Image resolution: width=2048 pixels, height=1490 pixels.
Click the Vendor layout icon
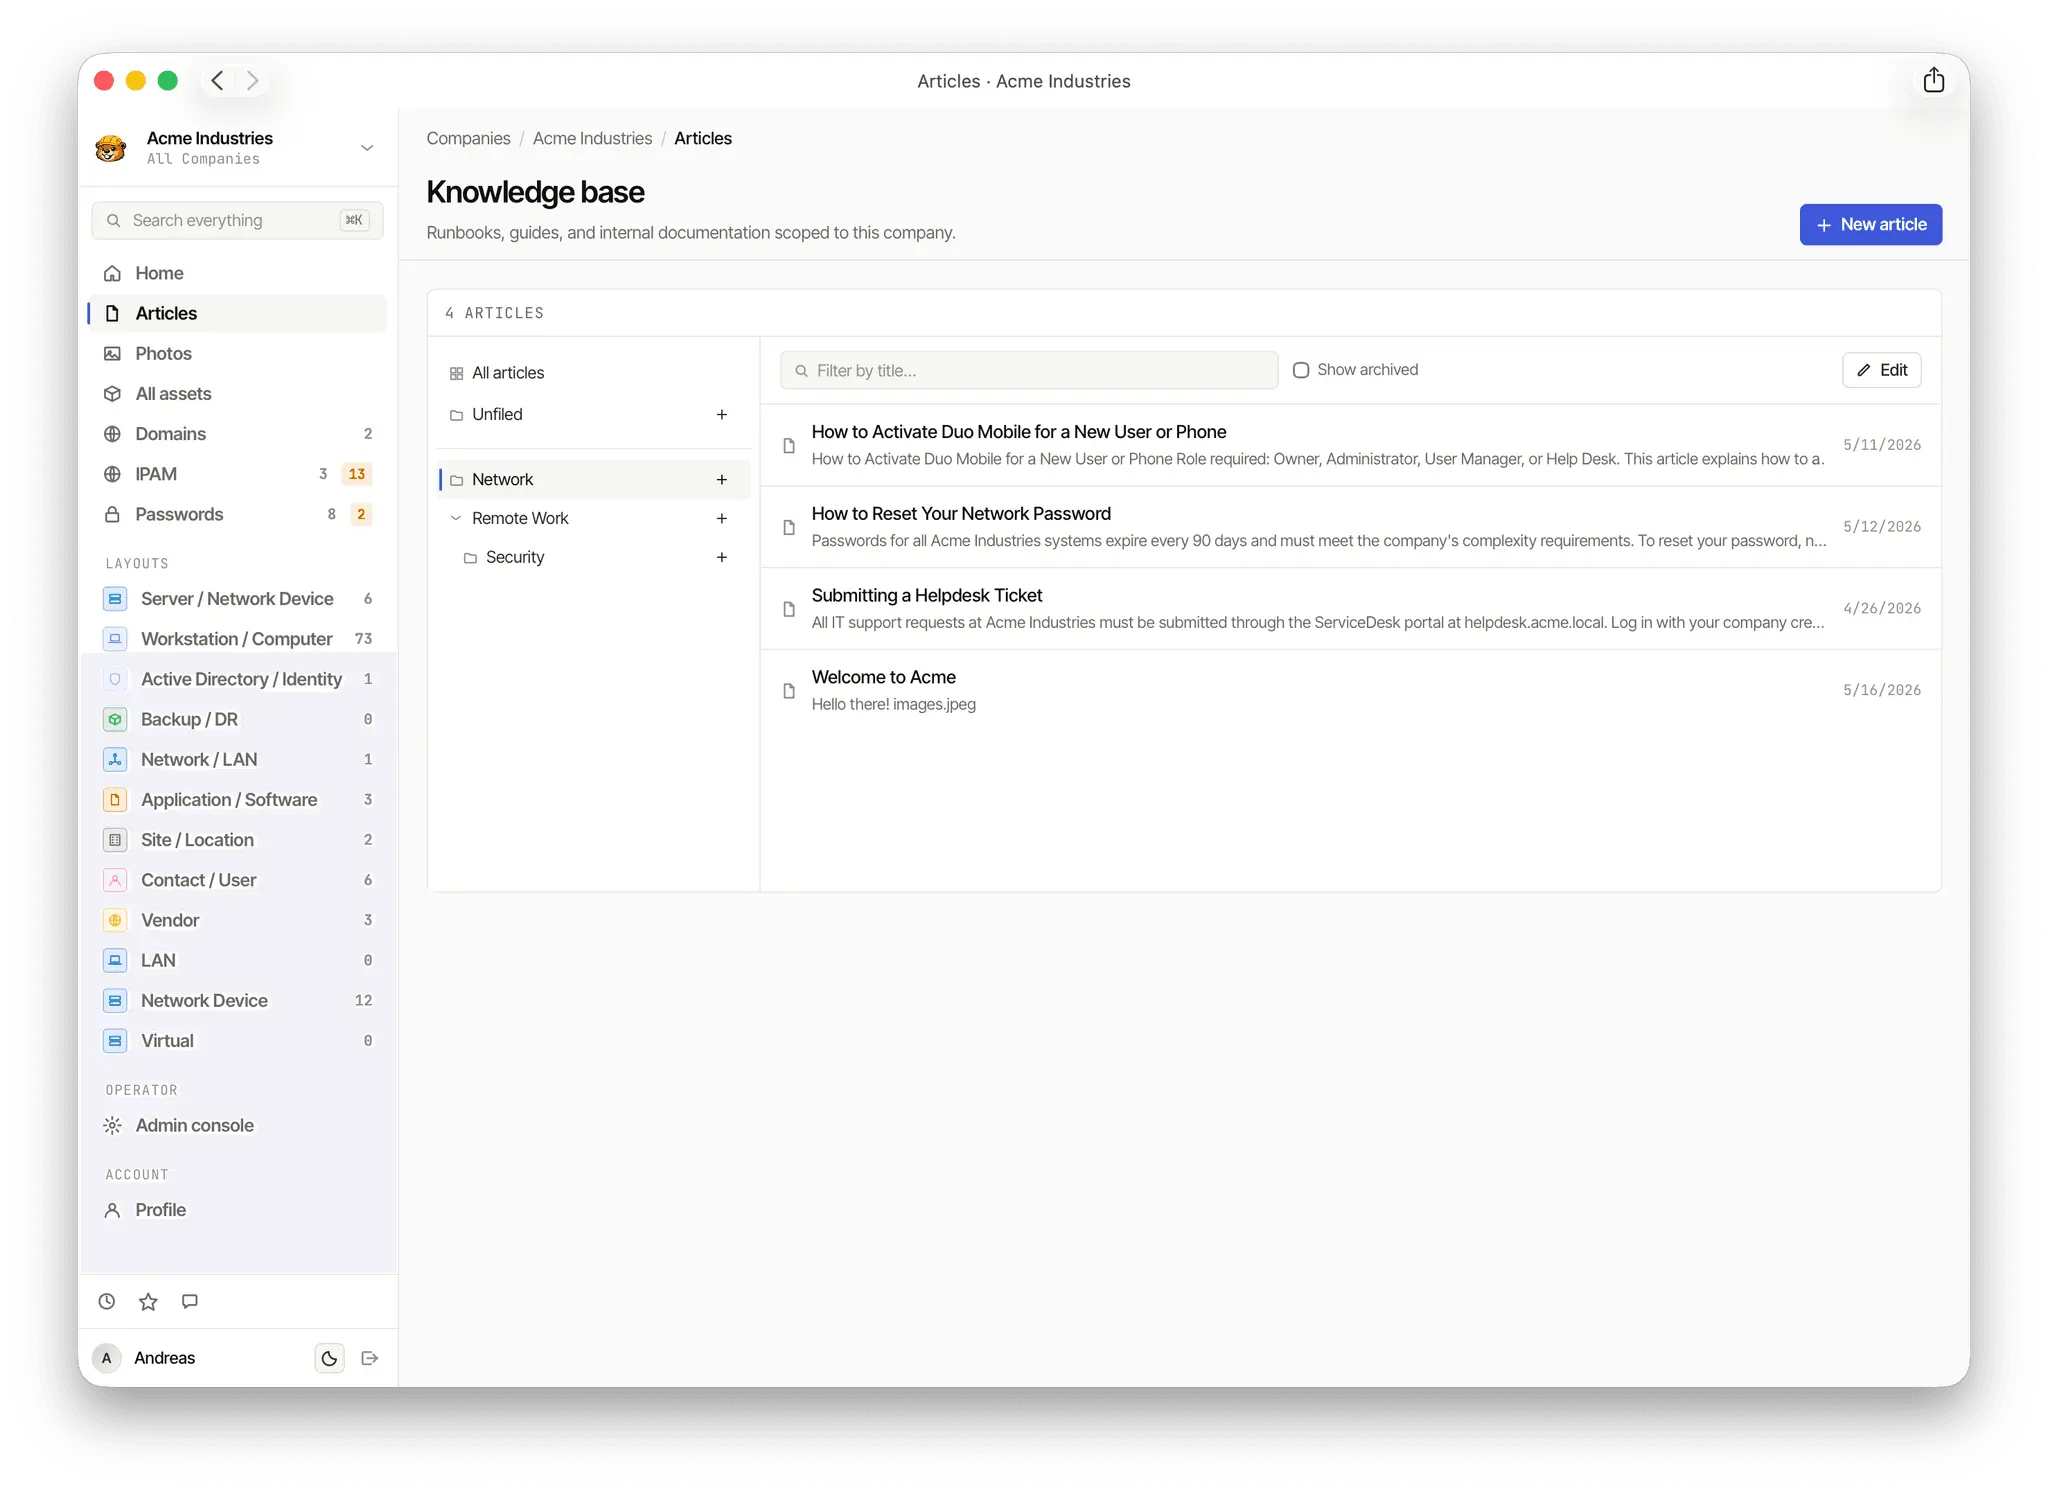115,920
